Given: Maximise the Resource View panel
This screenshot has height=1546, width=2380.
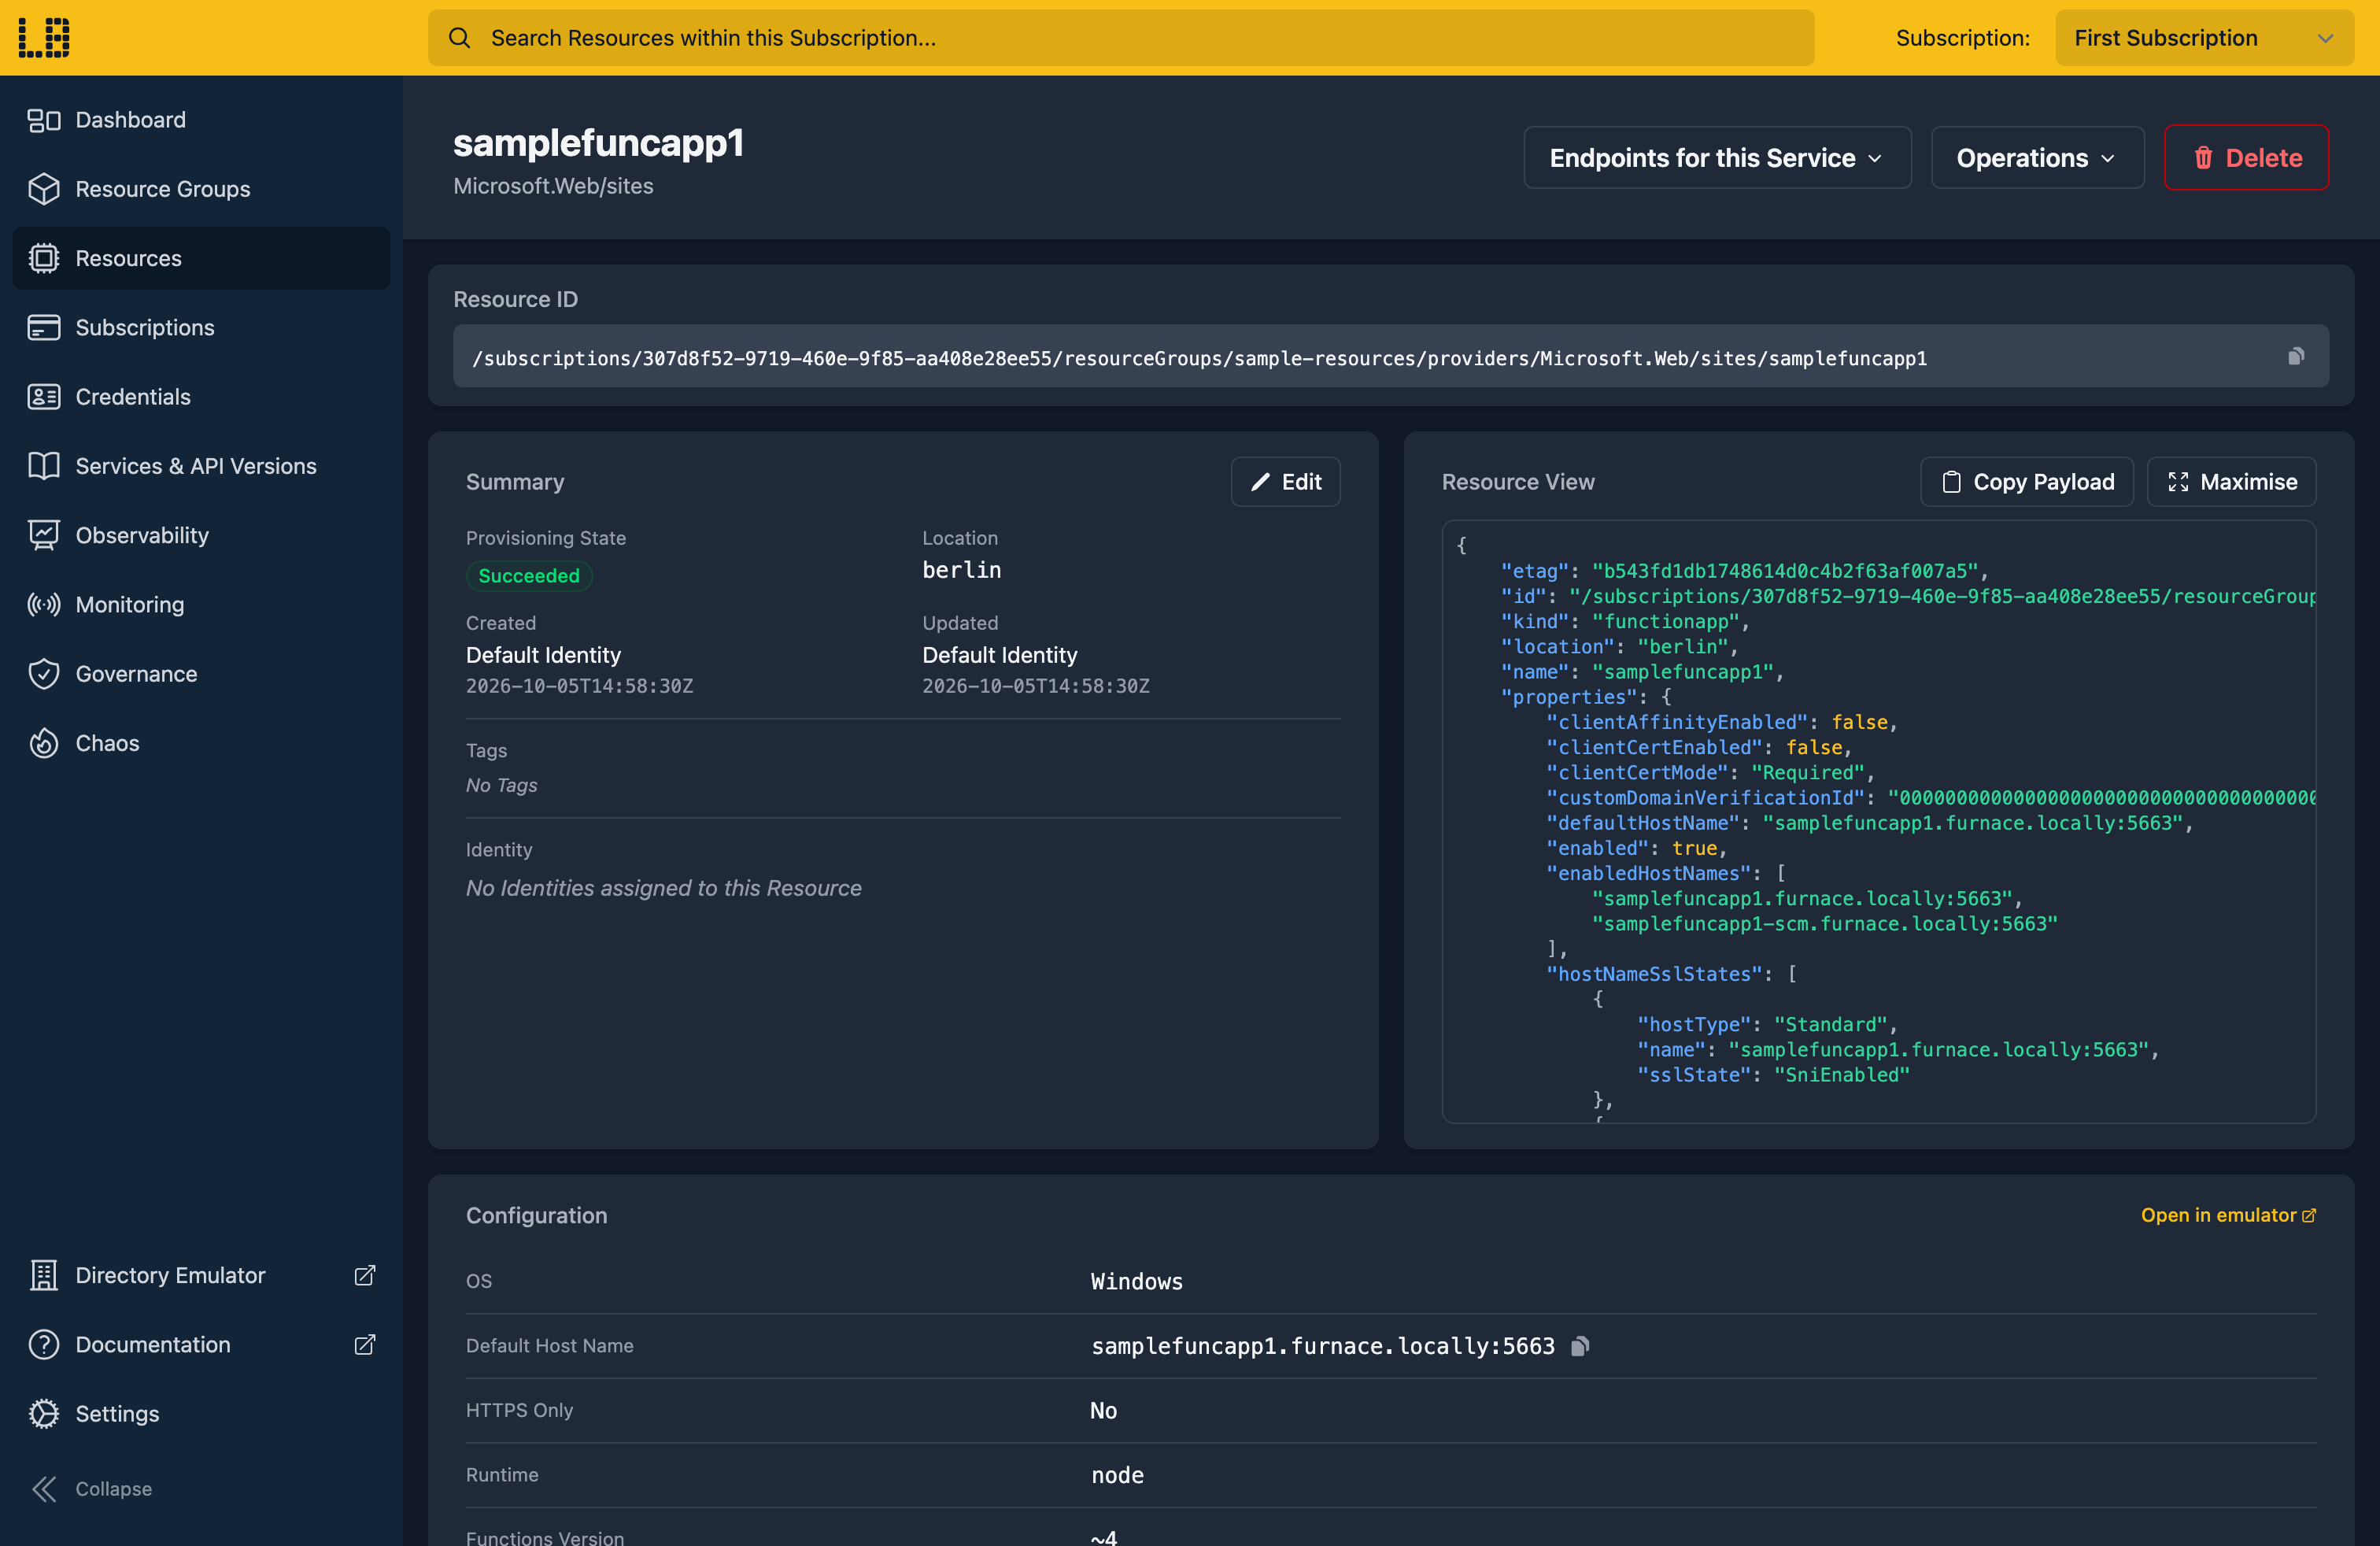Looking at the screenshot, I should [2231, 482].
